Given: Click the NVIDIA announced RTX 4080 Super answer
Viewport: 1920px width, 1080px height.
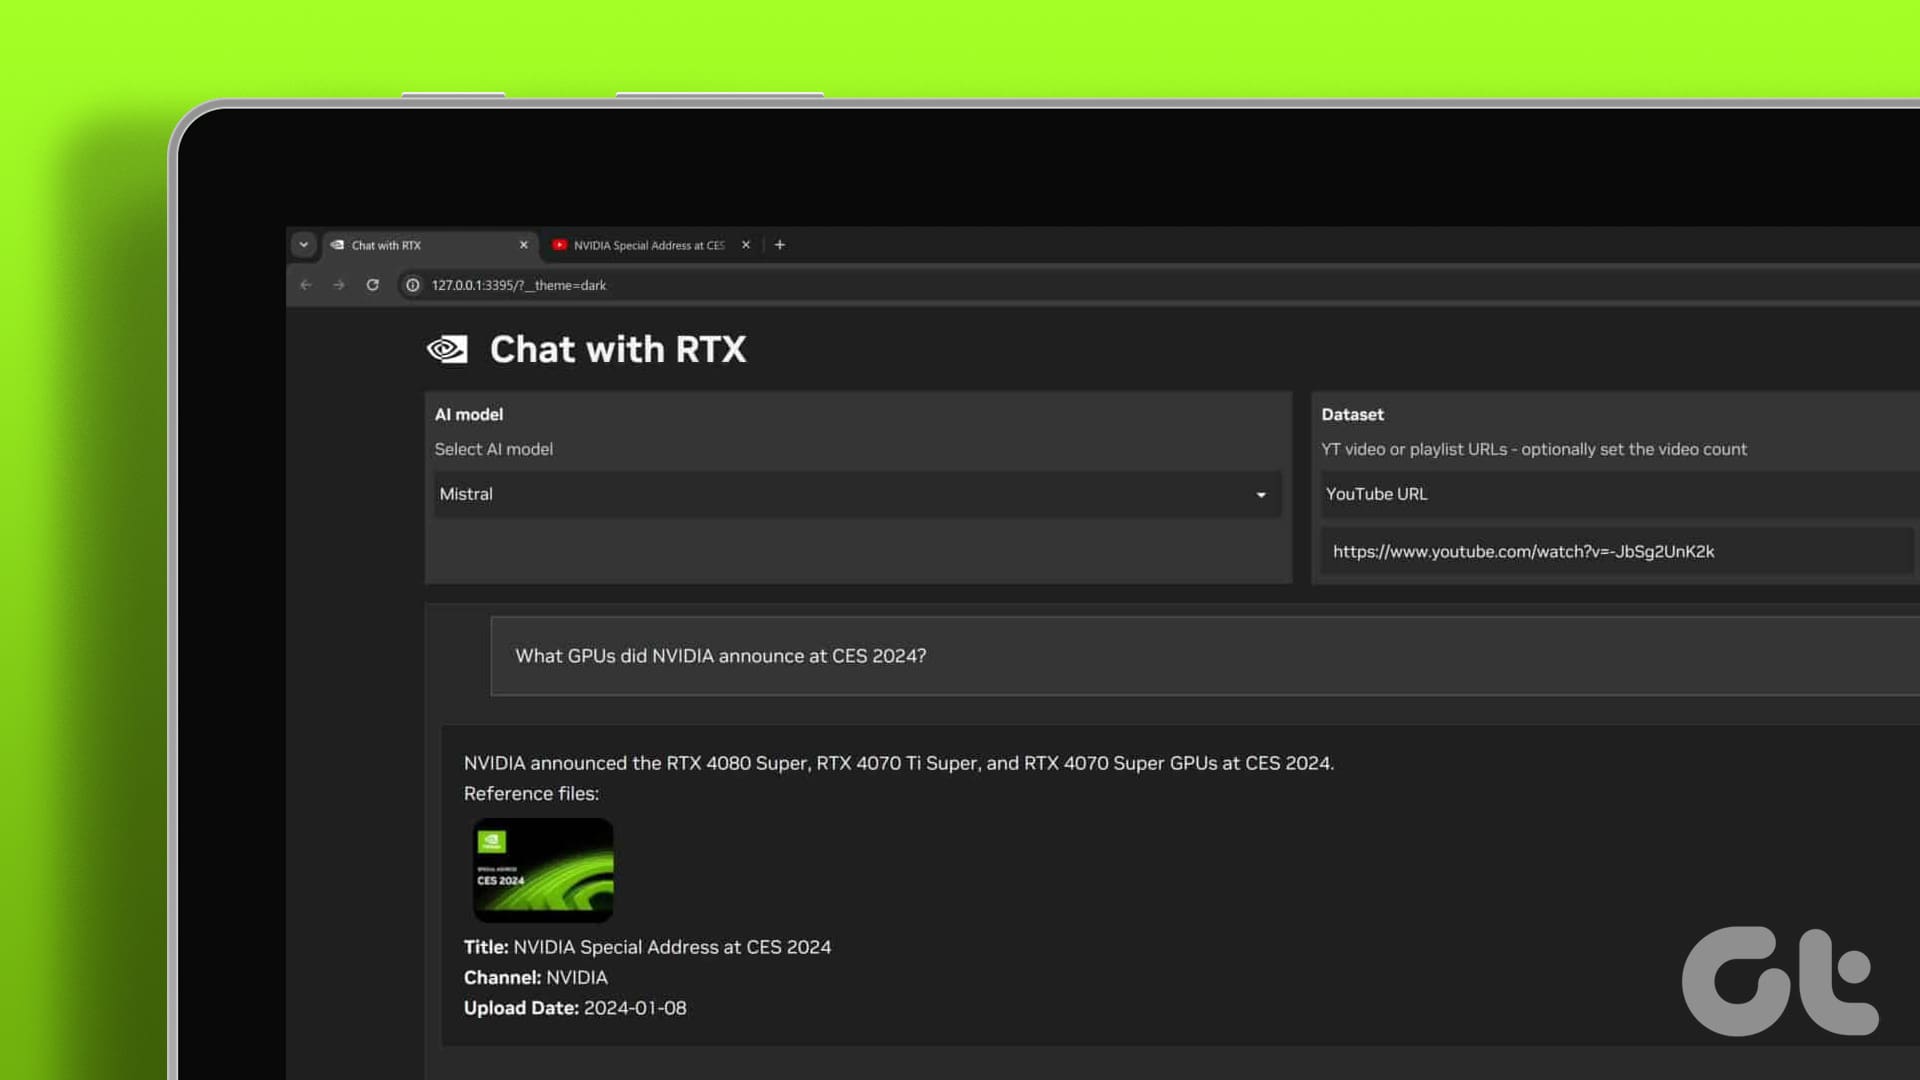Looking at the screenshot, I should 898,763.
